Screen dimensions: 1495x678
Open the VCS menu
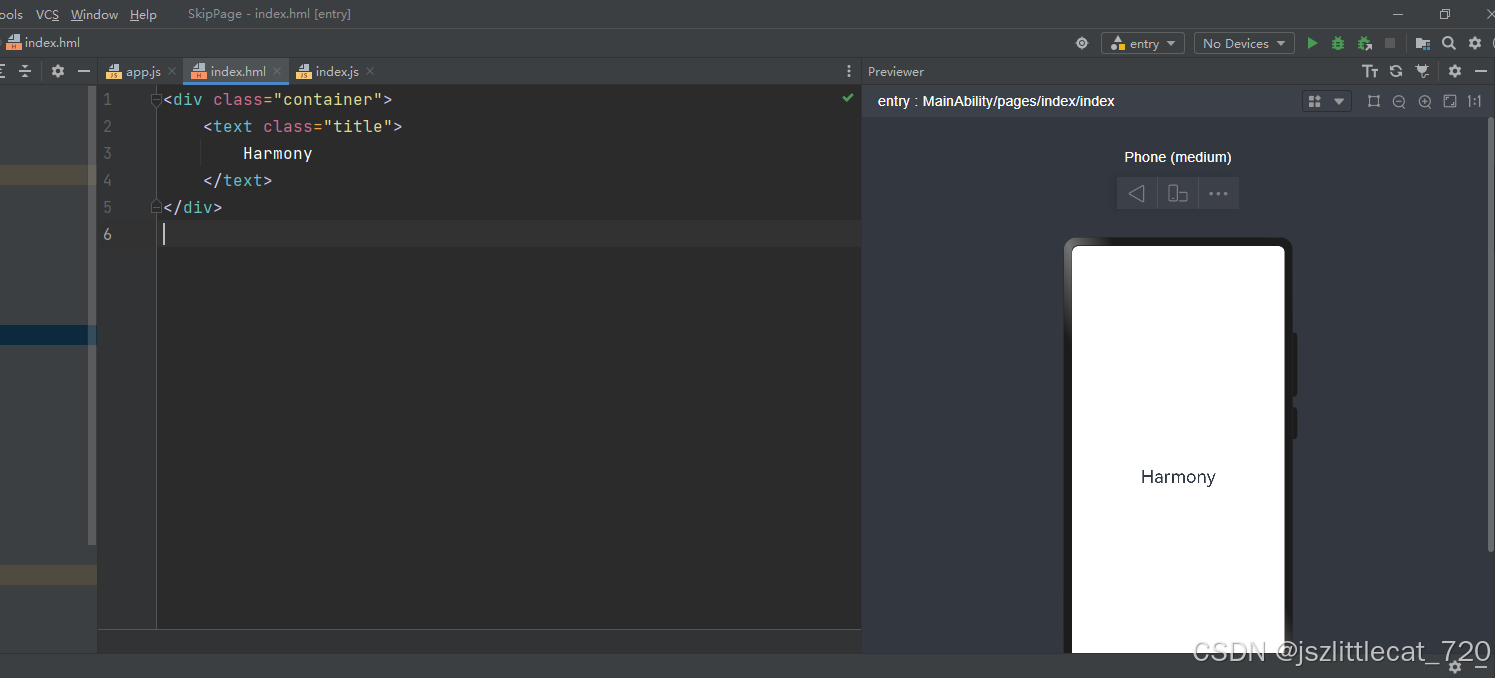(x=47, y=14)
